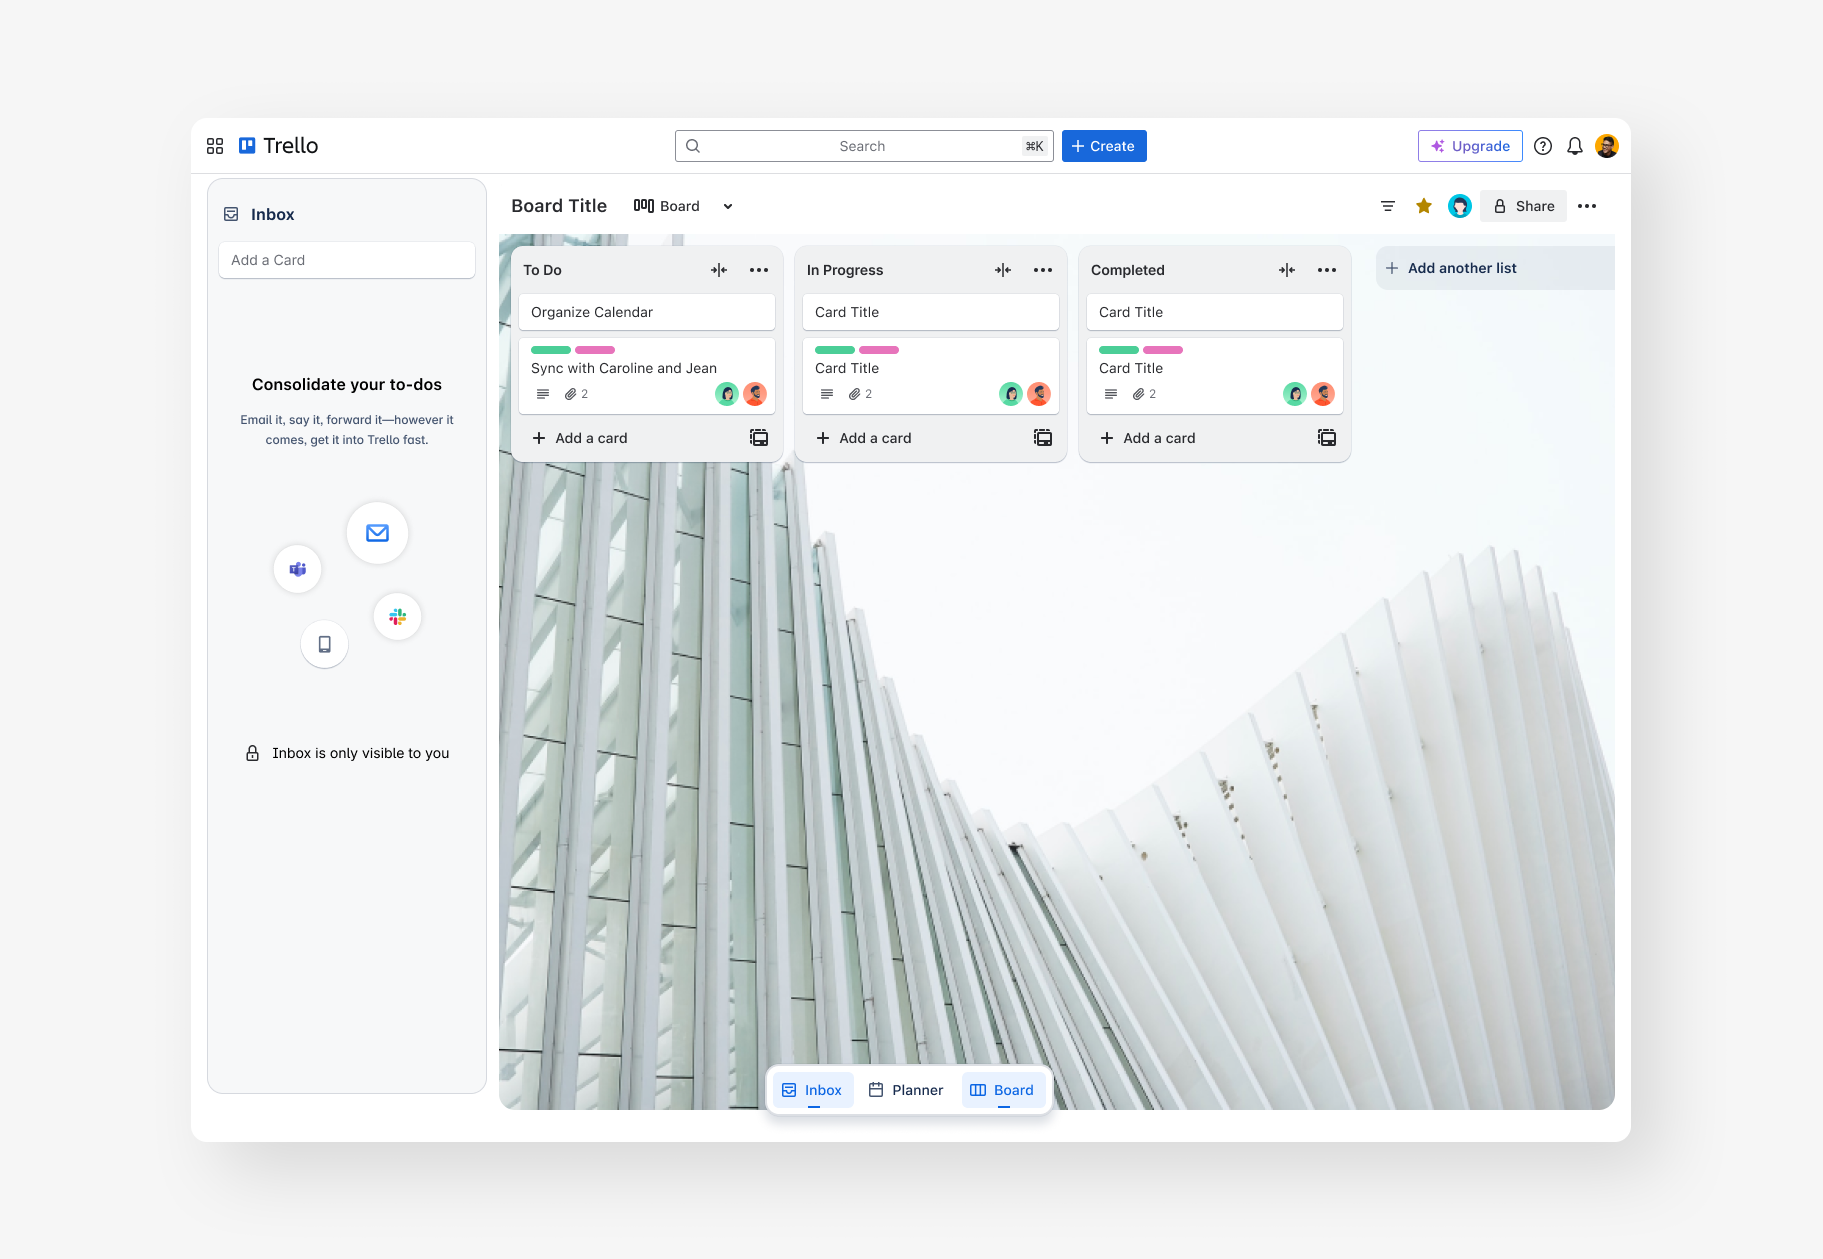
Task: Click the Microsoft Teams icon in Inbox
Action: (x=297, y=569)
